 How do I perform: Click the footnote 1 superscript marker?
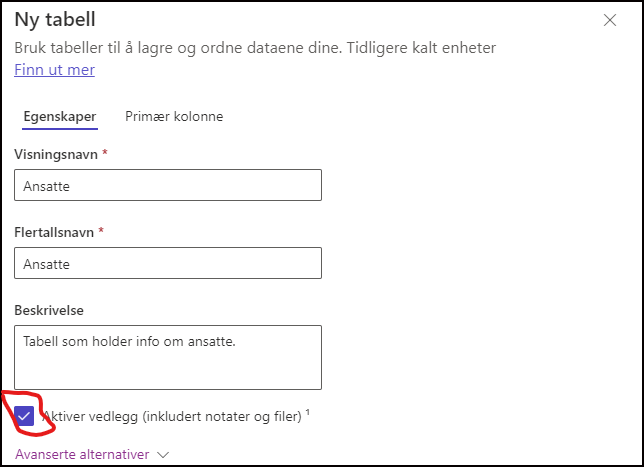[x=308, y=412]
